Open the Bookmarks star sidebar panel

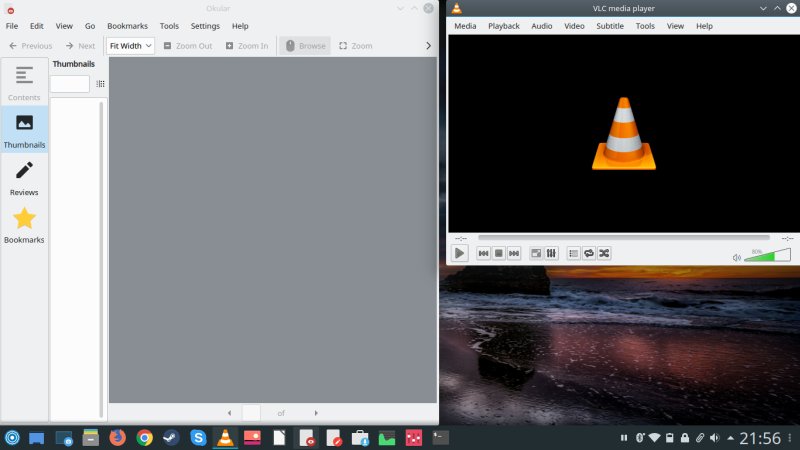pyautogui.click(x=24, y=224)
